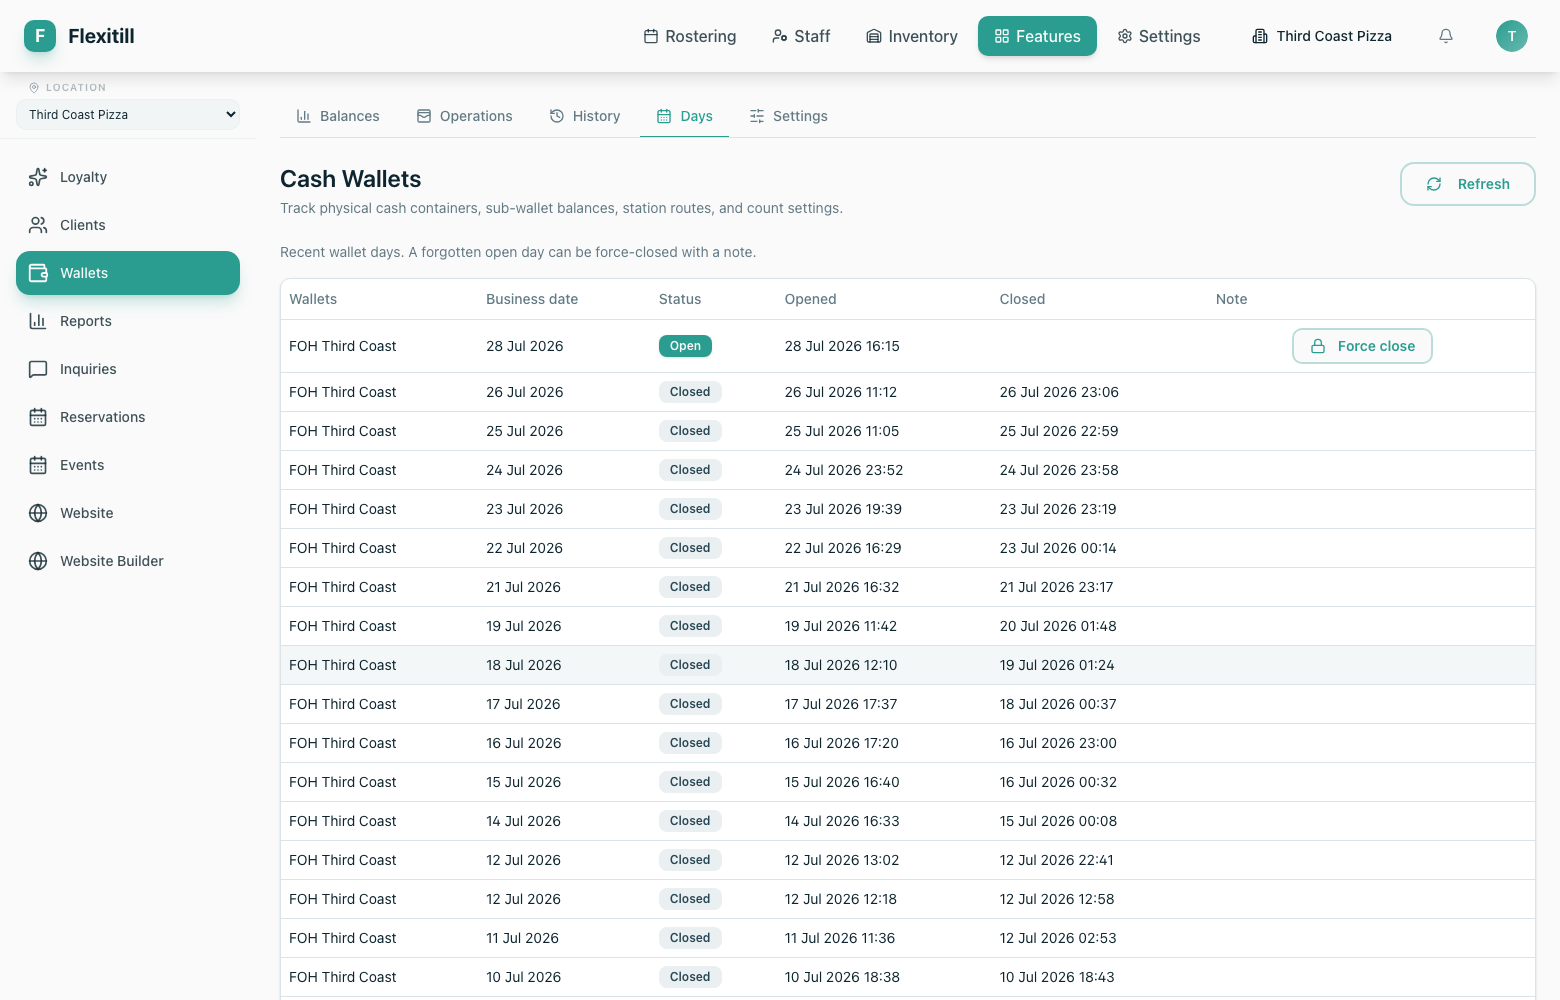Click the Flexitill logo icon
Image resolution: width=1560 pixels, height=1000 pixels.
(x=40, y=36)
